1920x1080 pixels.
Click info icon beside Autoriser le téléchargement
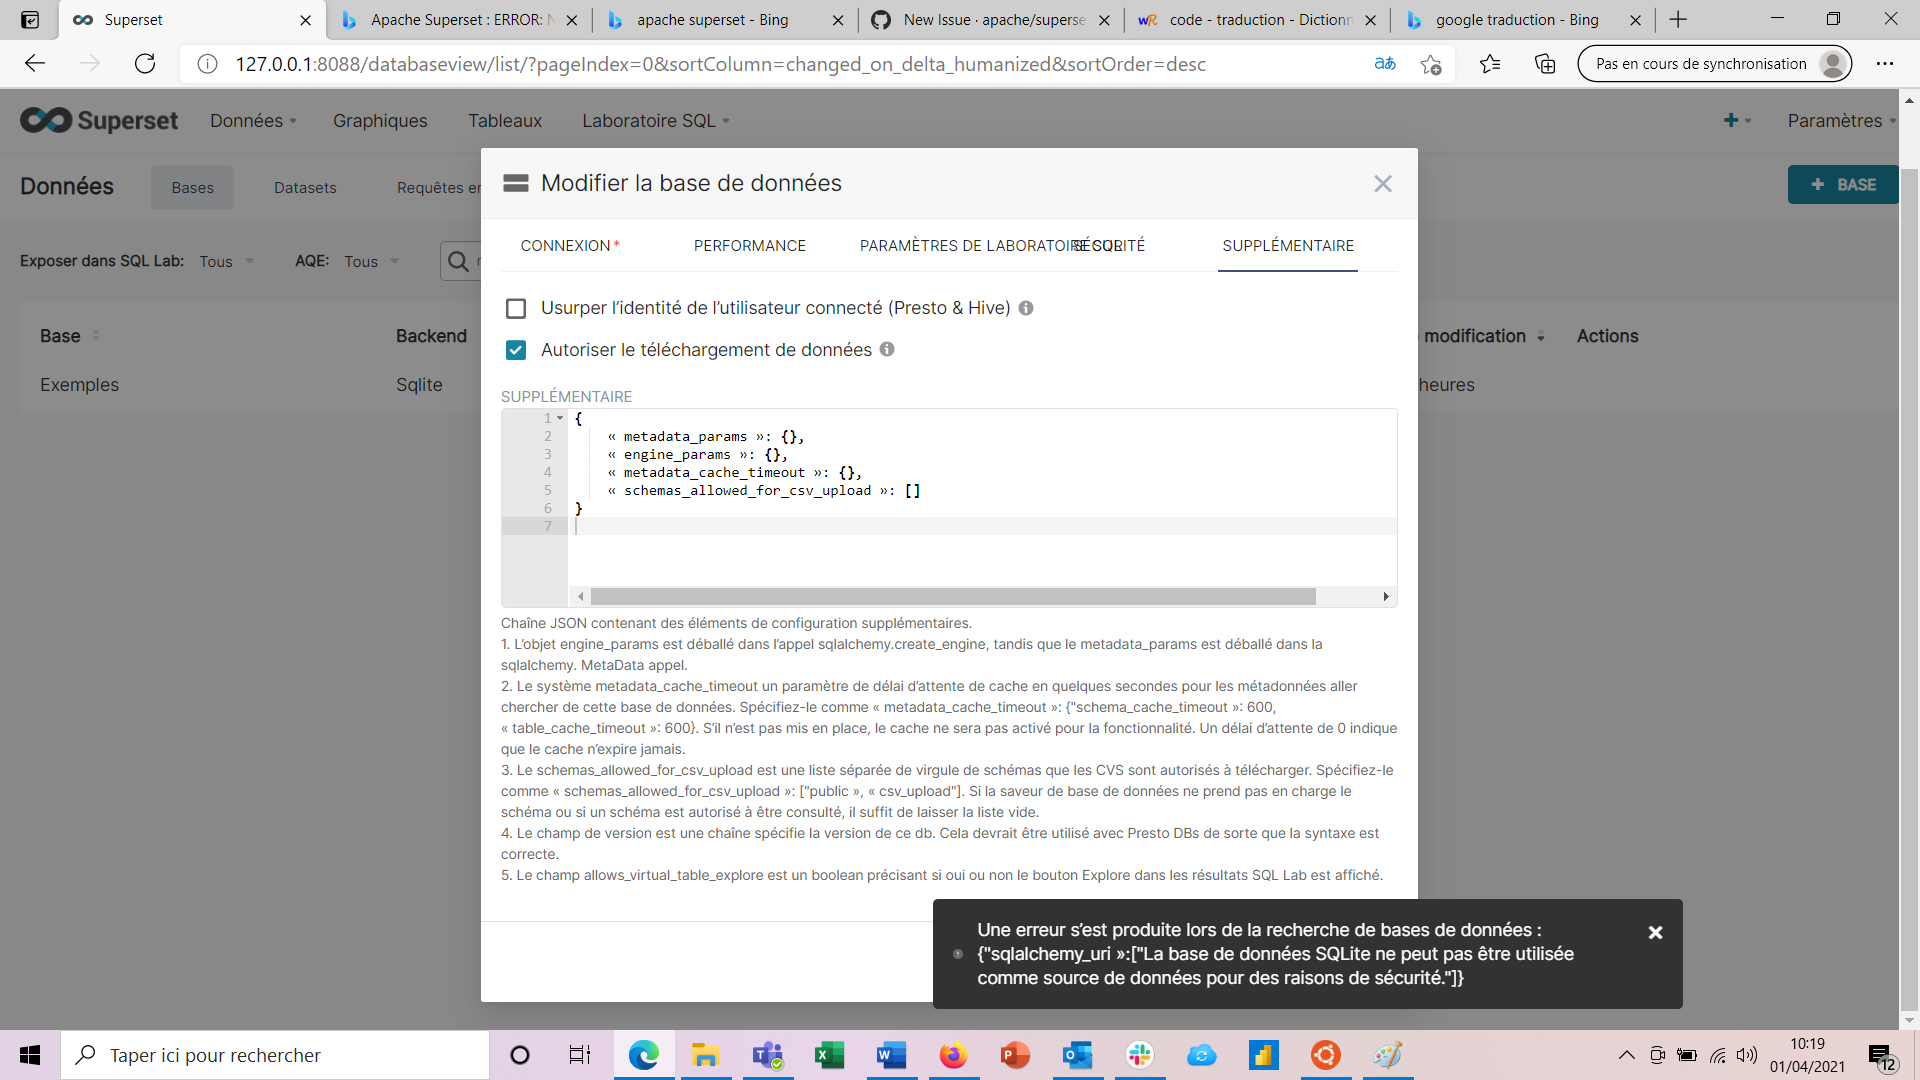[x=887, y=349]
